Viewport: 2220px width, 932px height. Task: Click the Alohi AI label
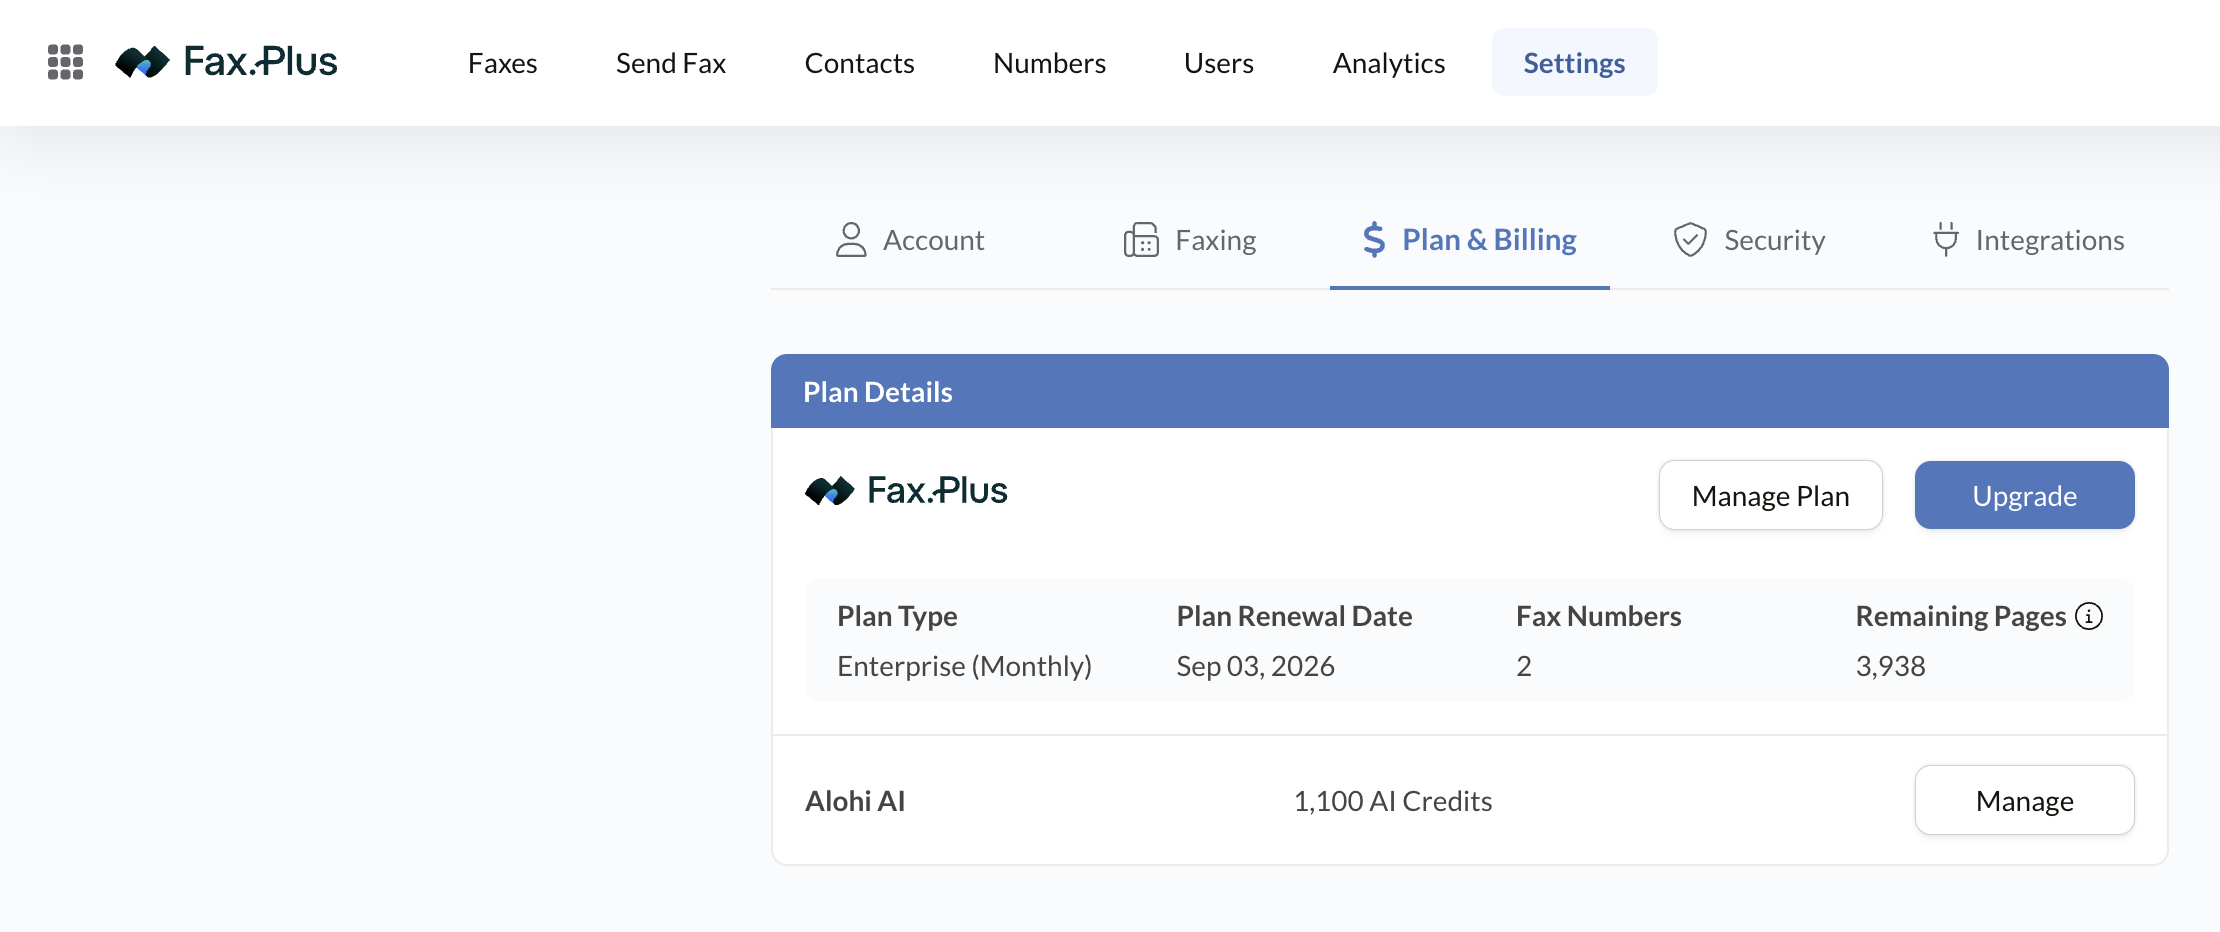click(855, 801)
